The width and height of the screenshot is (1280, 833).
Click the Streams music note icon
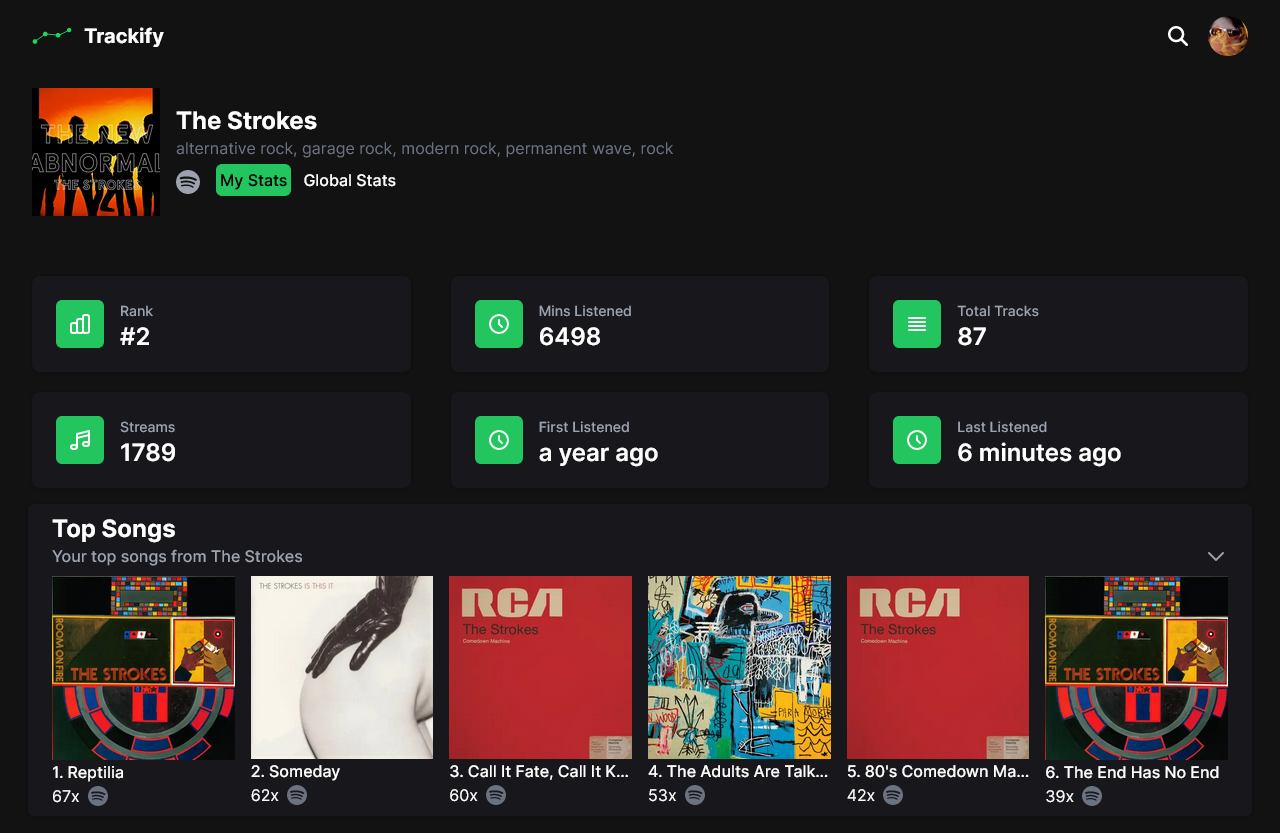pyautogui.click(x=80, y=440)
